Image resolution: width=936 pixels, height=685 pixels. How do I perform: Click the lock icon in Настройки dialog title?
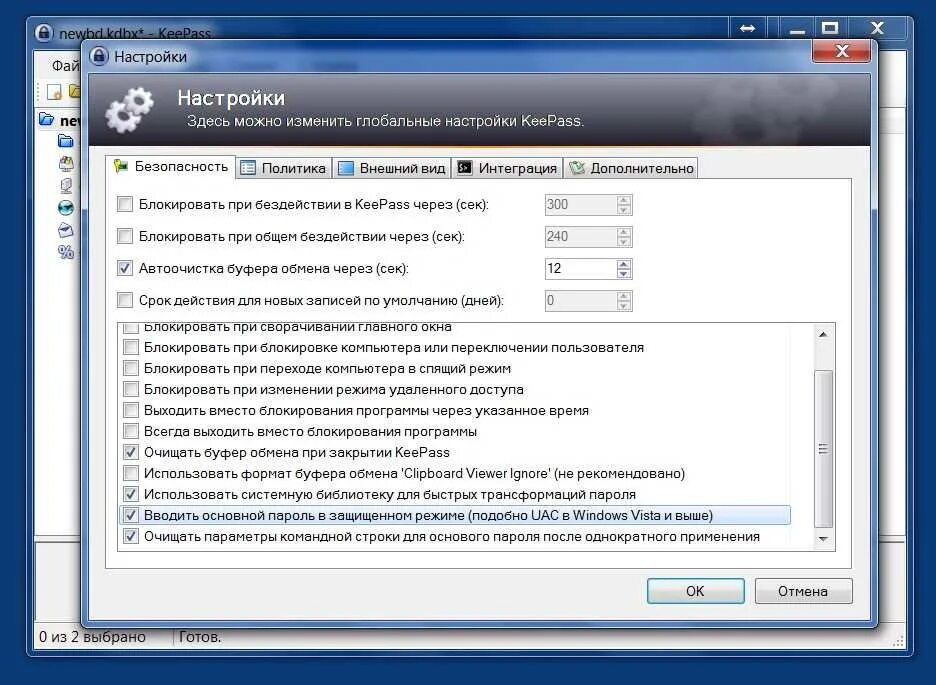point(98,57)
